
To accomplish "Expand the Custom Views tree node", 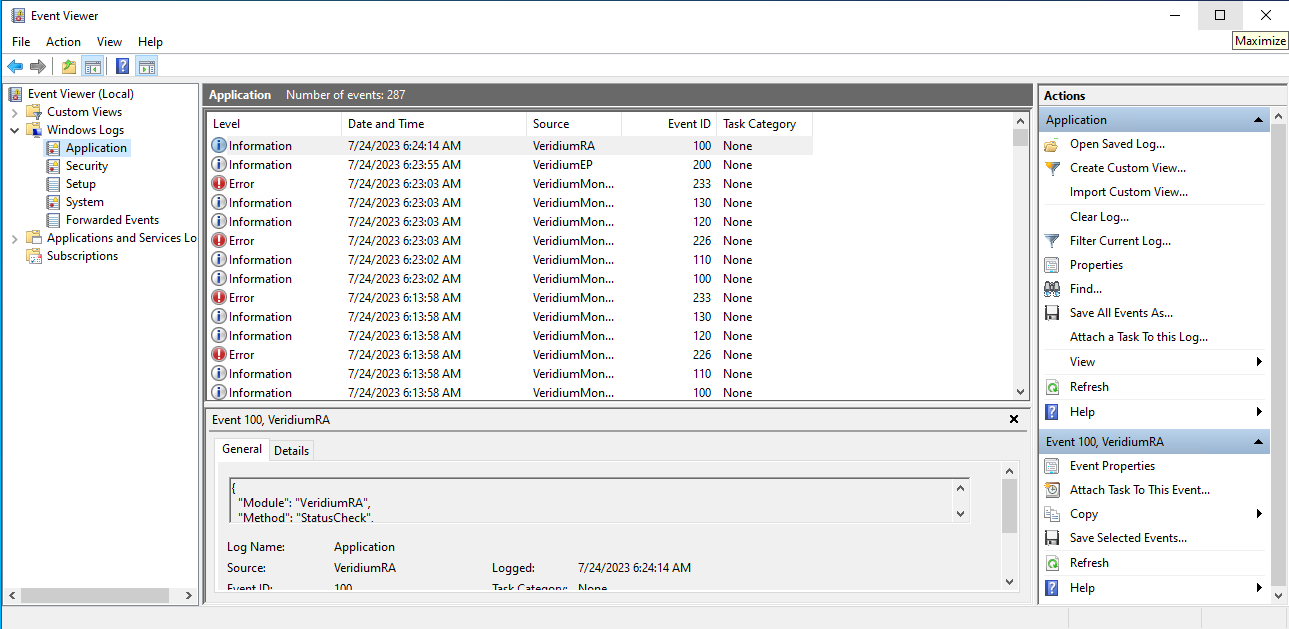I will (x=15, y=112).
